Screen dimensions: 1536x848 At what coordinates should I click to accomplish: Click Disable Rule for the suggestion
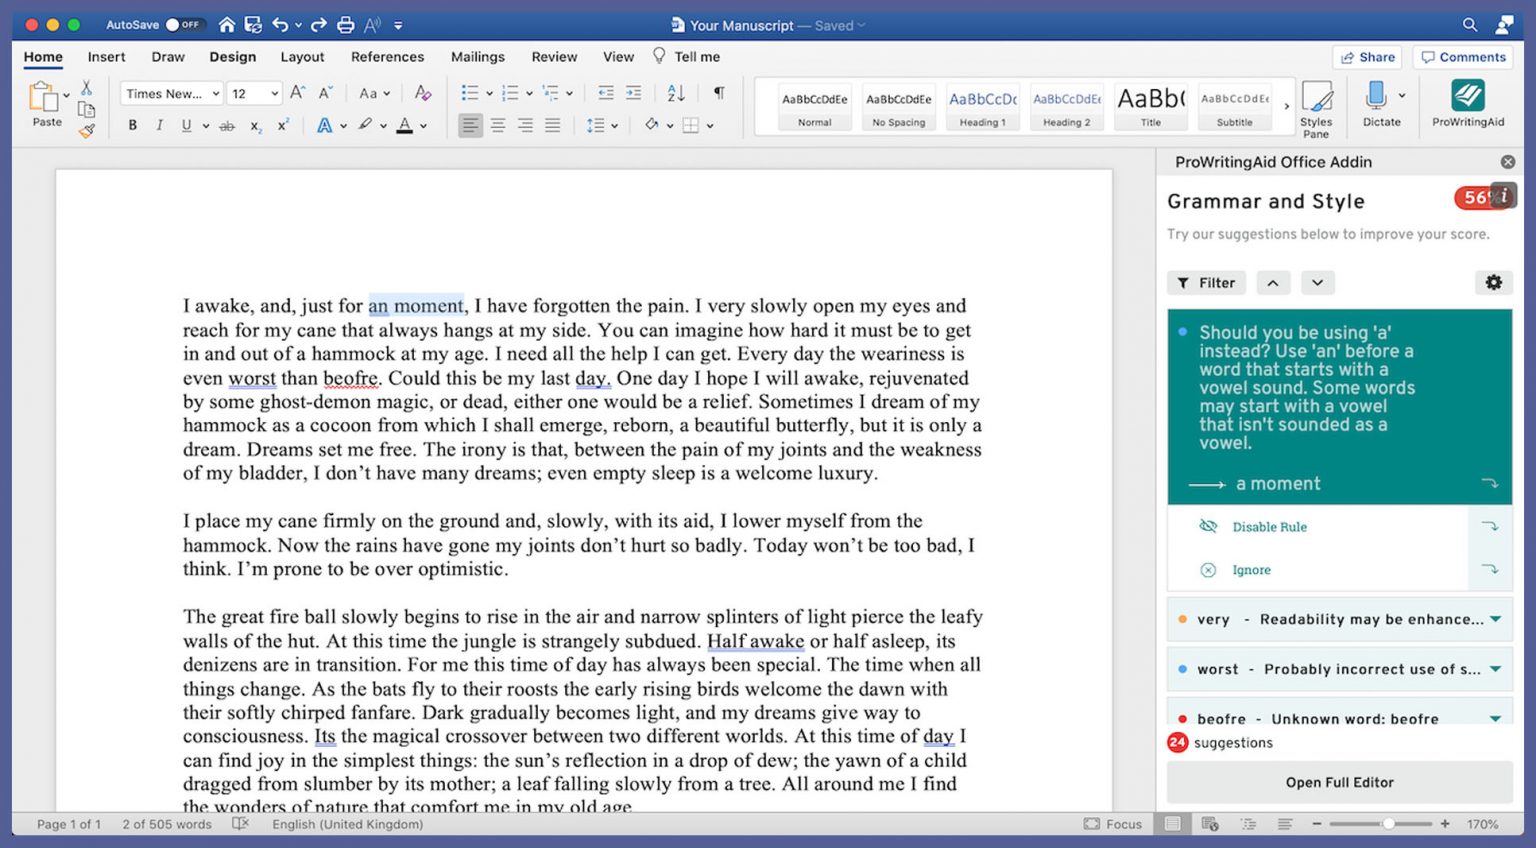pyautogui.click(x=1269, y=527)
